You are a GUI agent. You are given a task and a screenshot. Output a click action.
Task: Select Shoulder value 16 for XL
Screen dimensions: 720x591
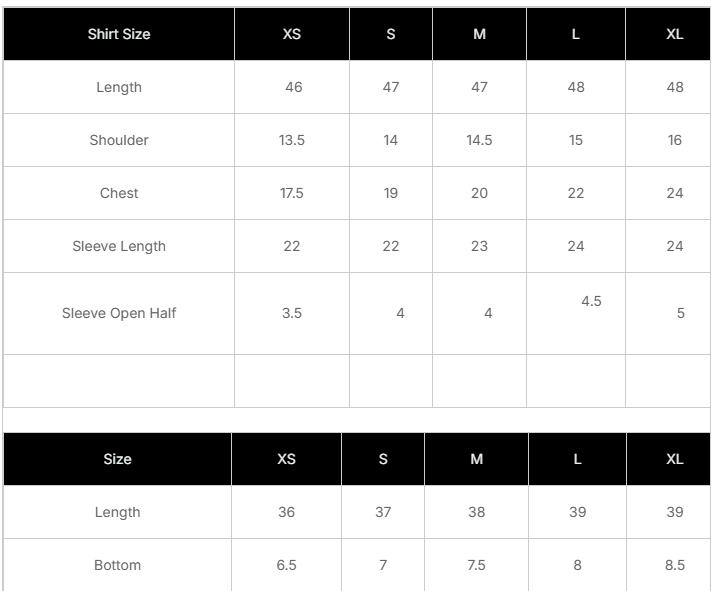pos(675,140)
